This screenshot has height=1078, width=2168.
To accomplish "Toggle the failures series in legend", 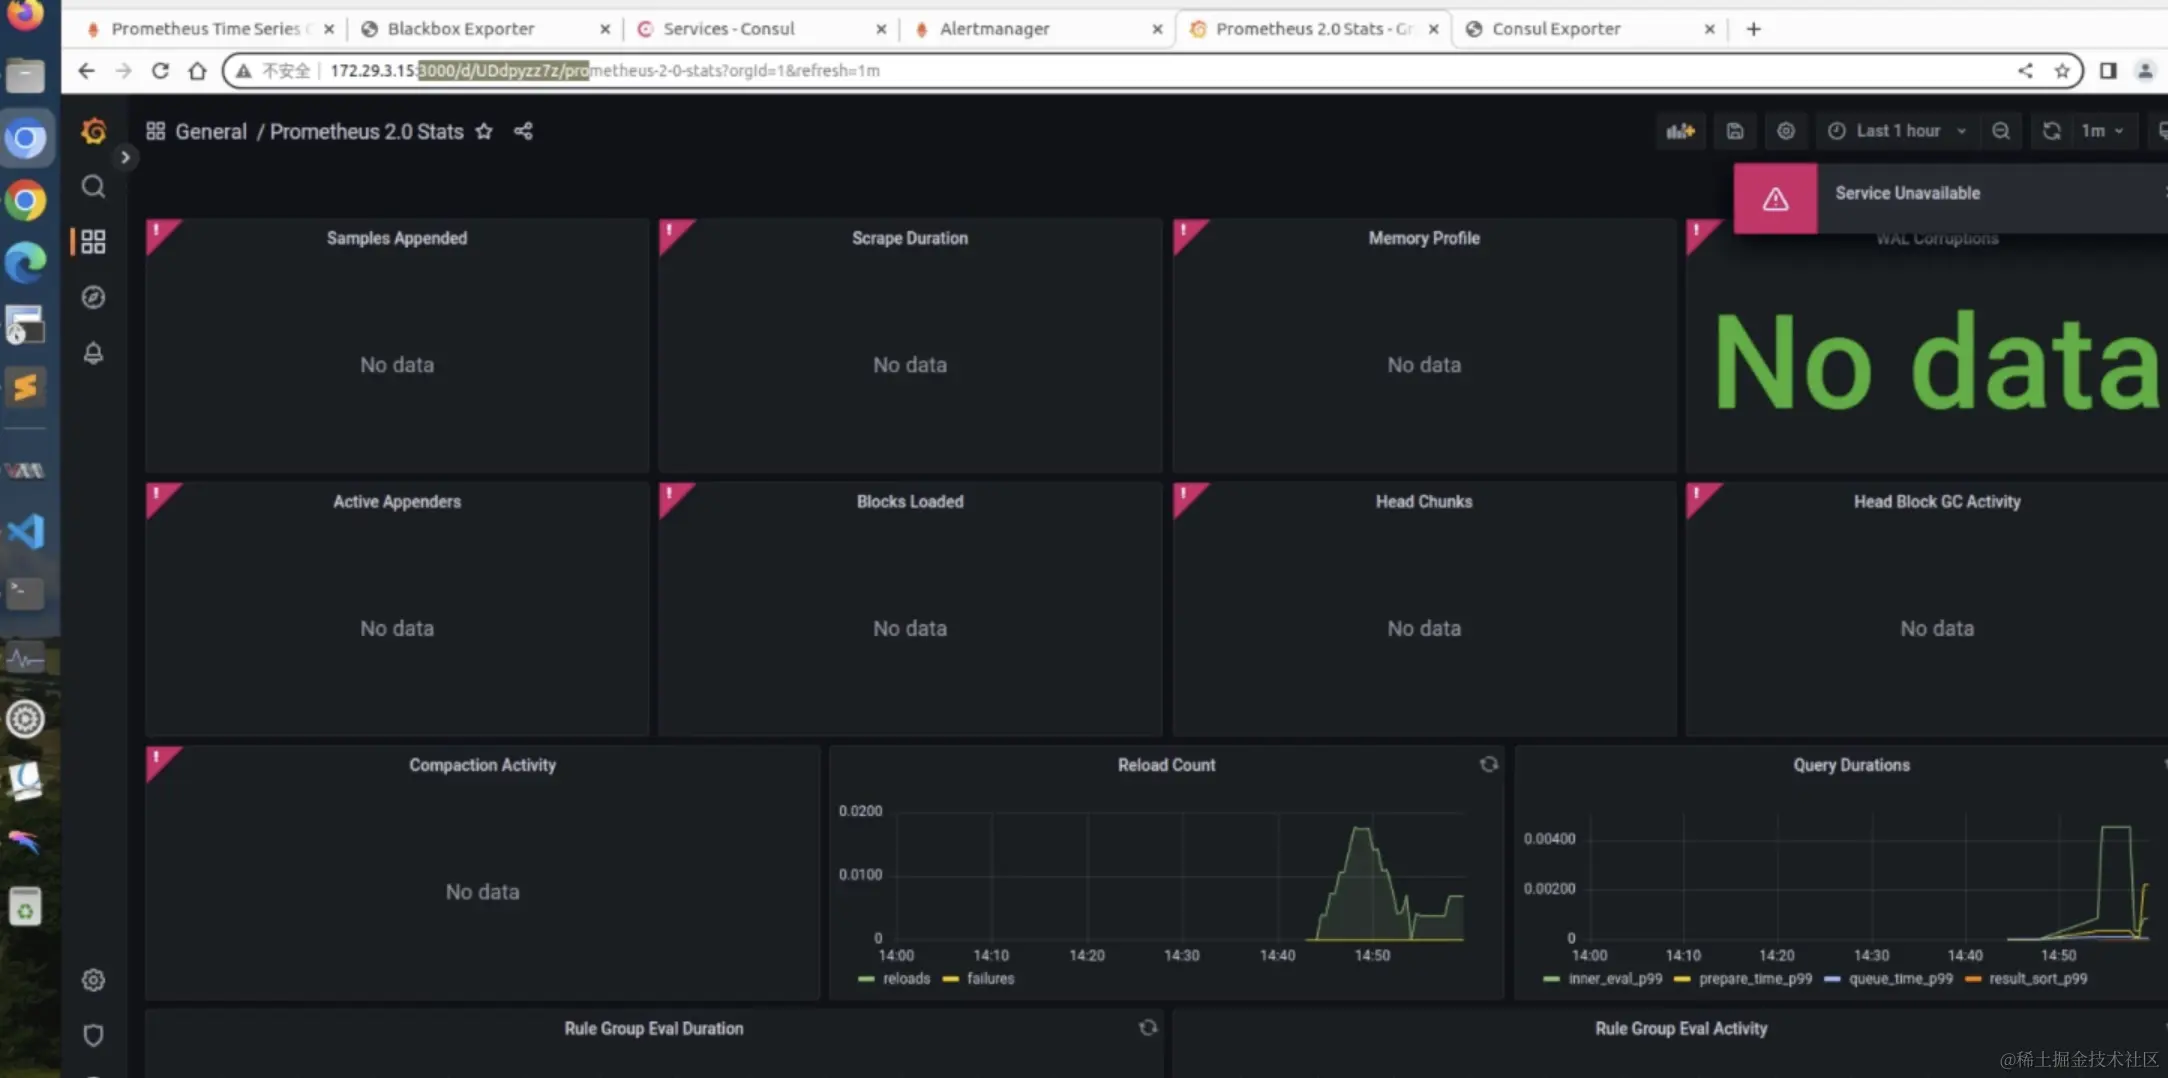I will [x=979, y=979].
